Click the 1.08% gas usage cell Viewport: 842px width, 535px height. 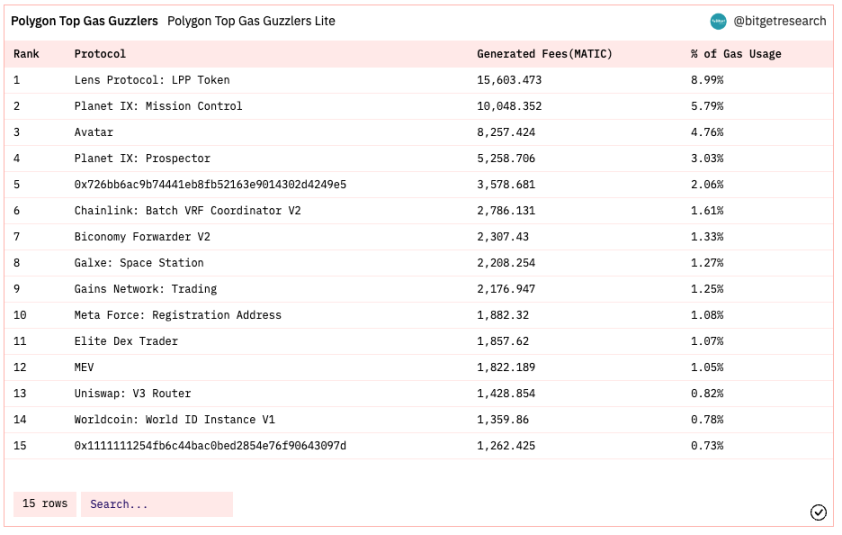pyautogui.click(x=707, y=315)
